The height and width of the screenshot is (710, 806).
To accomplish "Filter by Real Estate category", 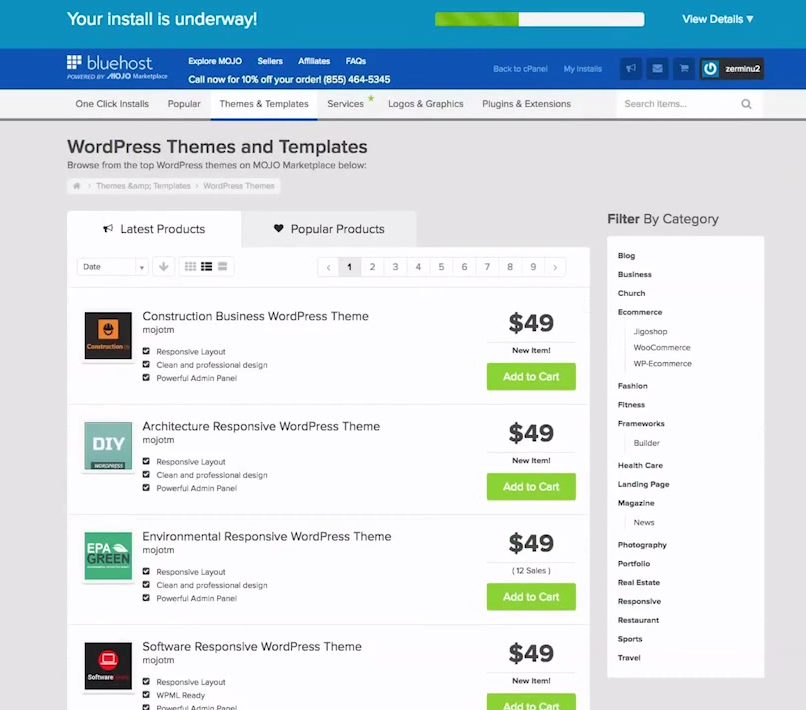I will [639, 582].
